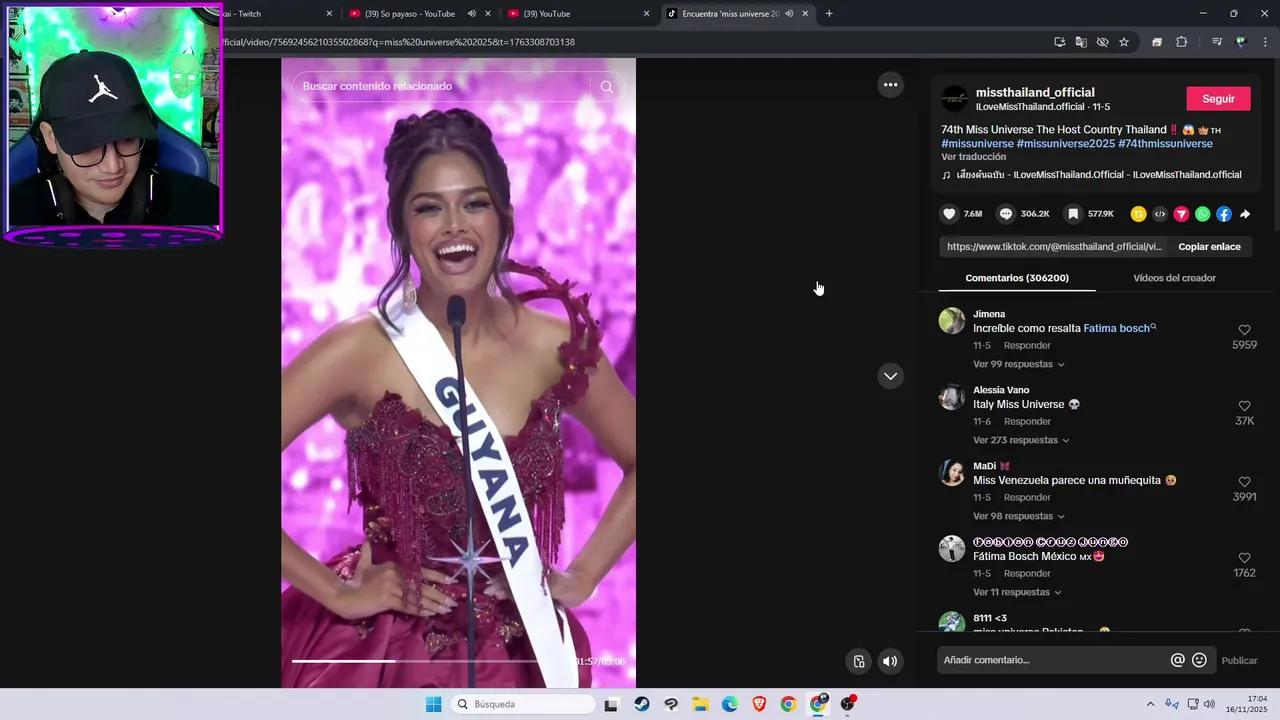The height and width of the screenshot is (720, 1280).
Task: Switch to Comentarios (306200) tab
Action: pyautogui.click(x=1017, y=278)
